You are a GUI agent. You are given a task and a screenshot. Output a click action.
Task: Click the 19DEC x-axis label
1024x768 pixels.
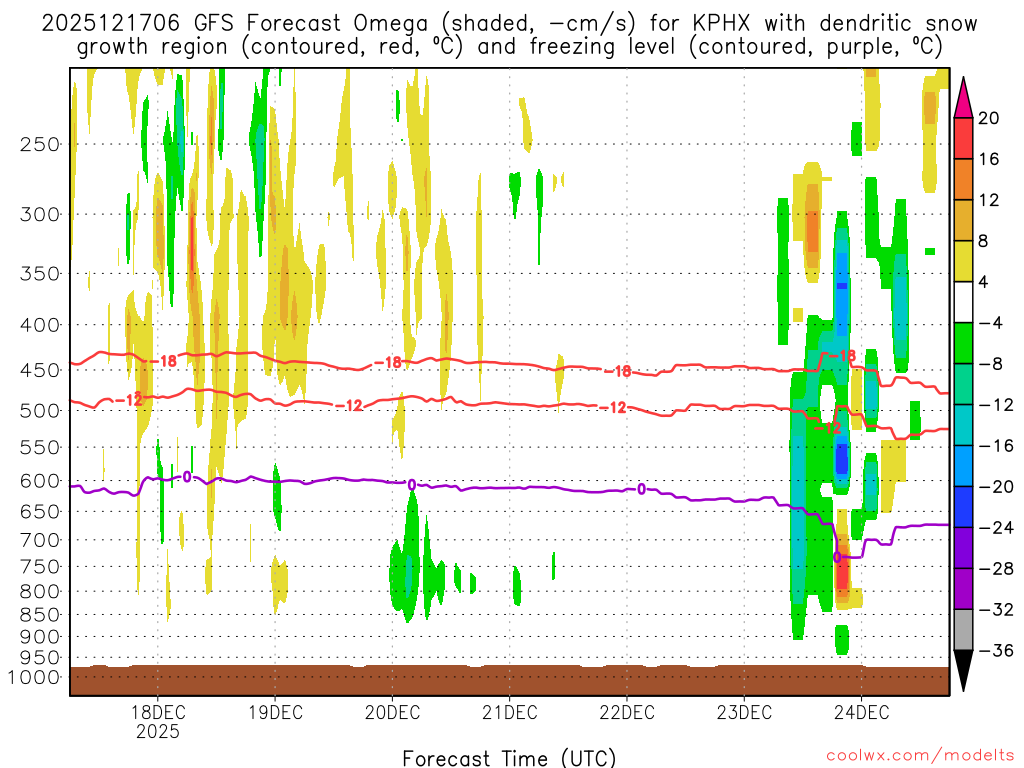click(x=275, y=712)
